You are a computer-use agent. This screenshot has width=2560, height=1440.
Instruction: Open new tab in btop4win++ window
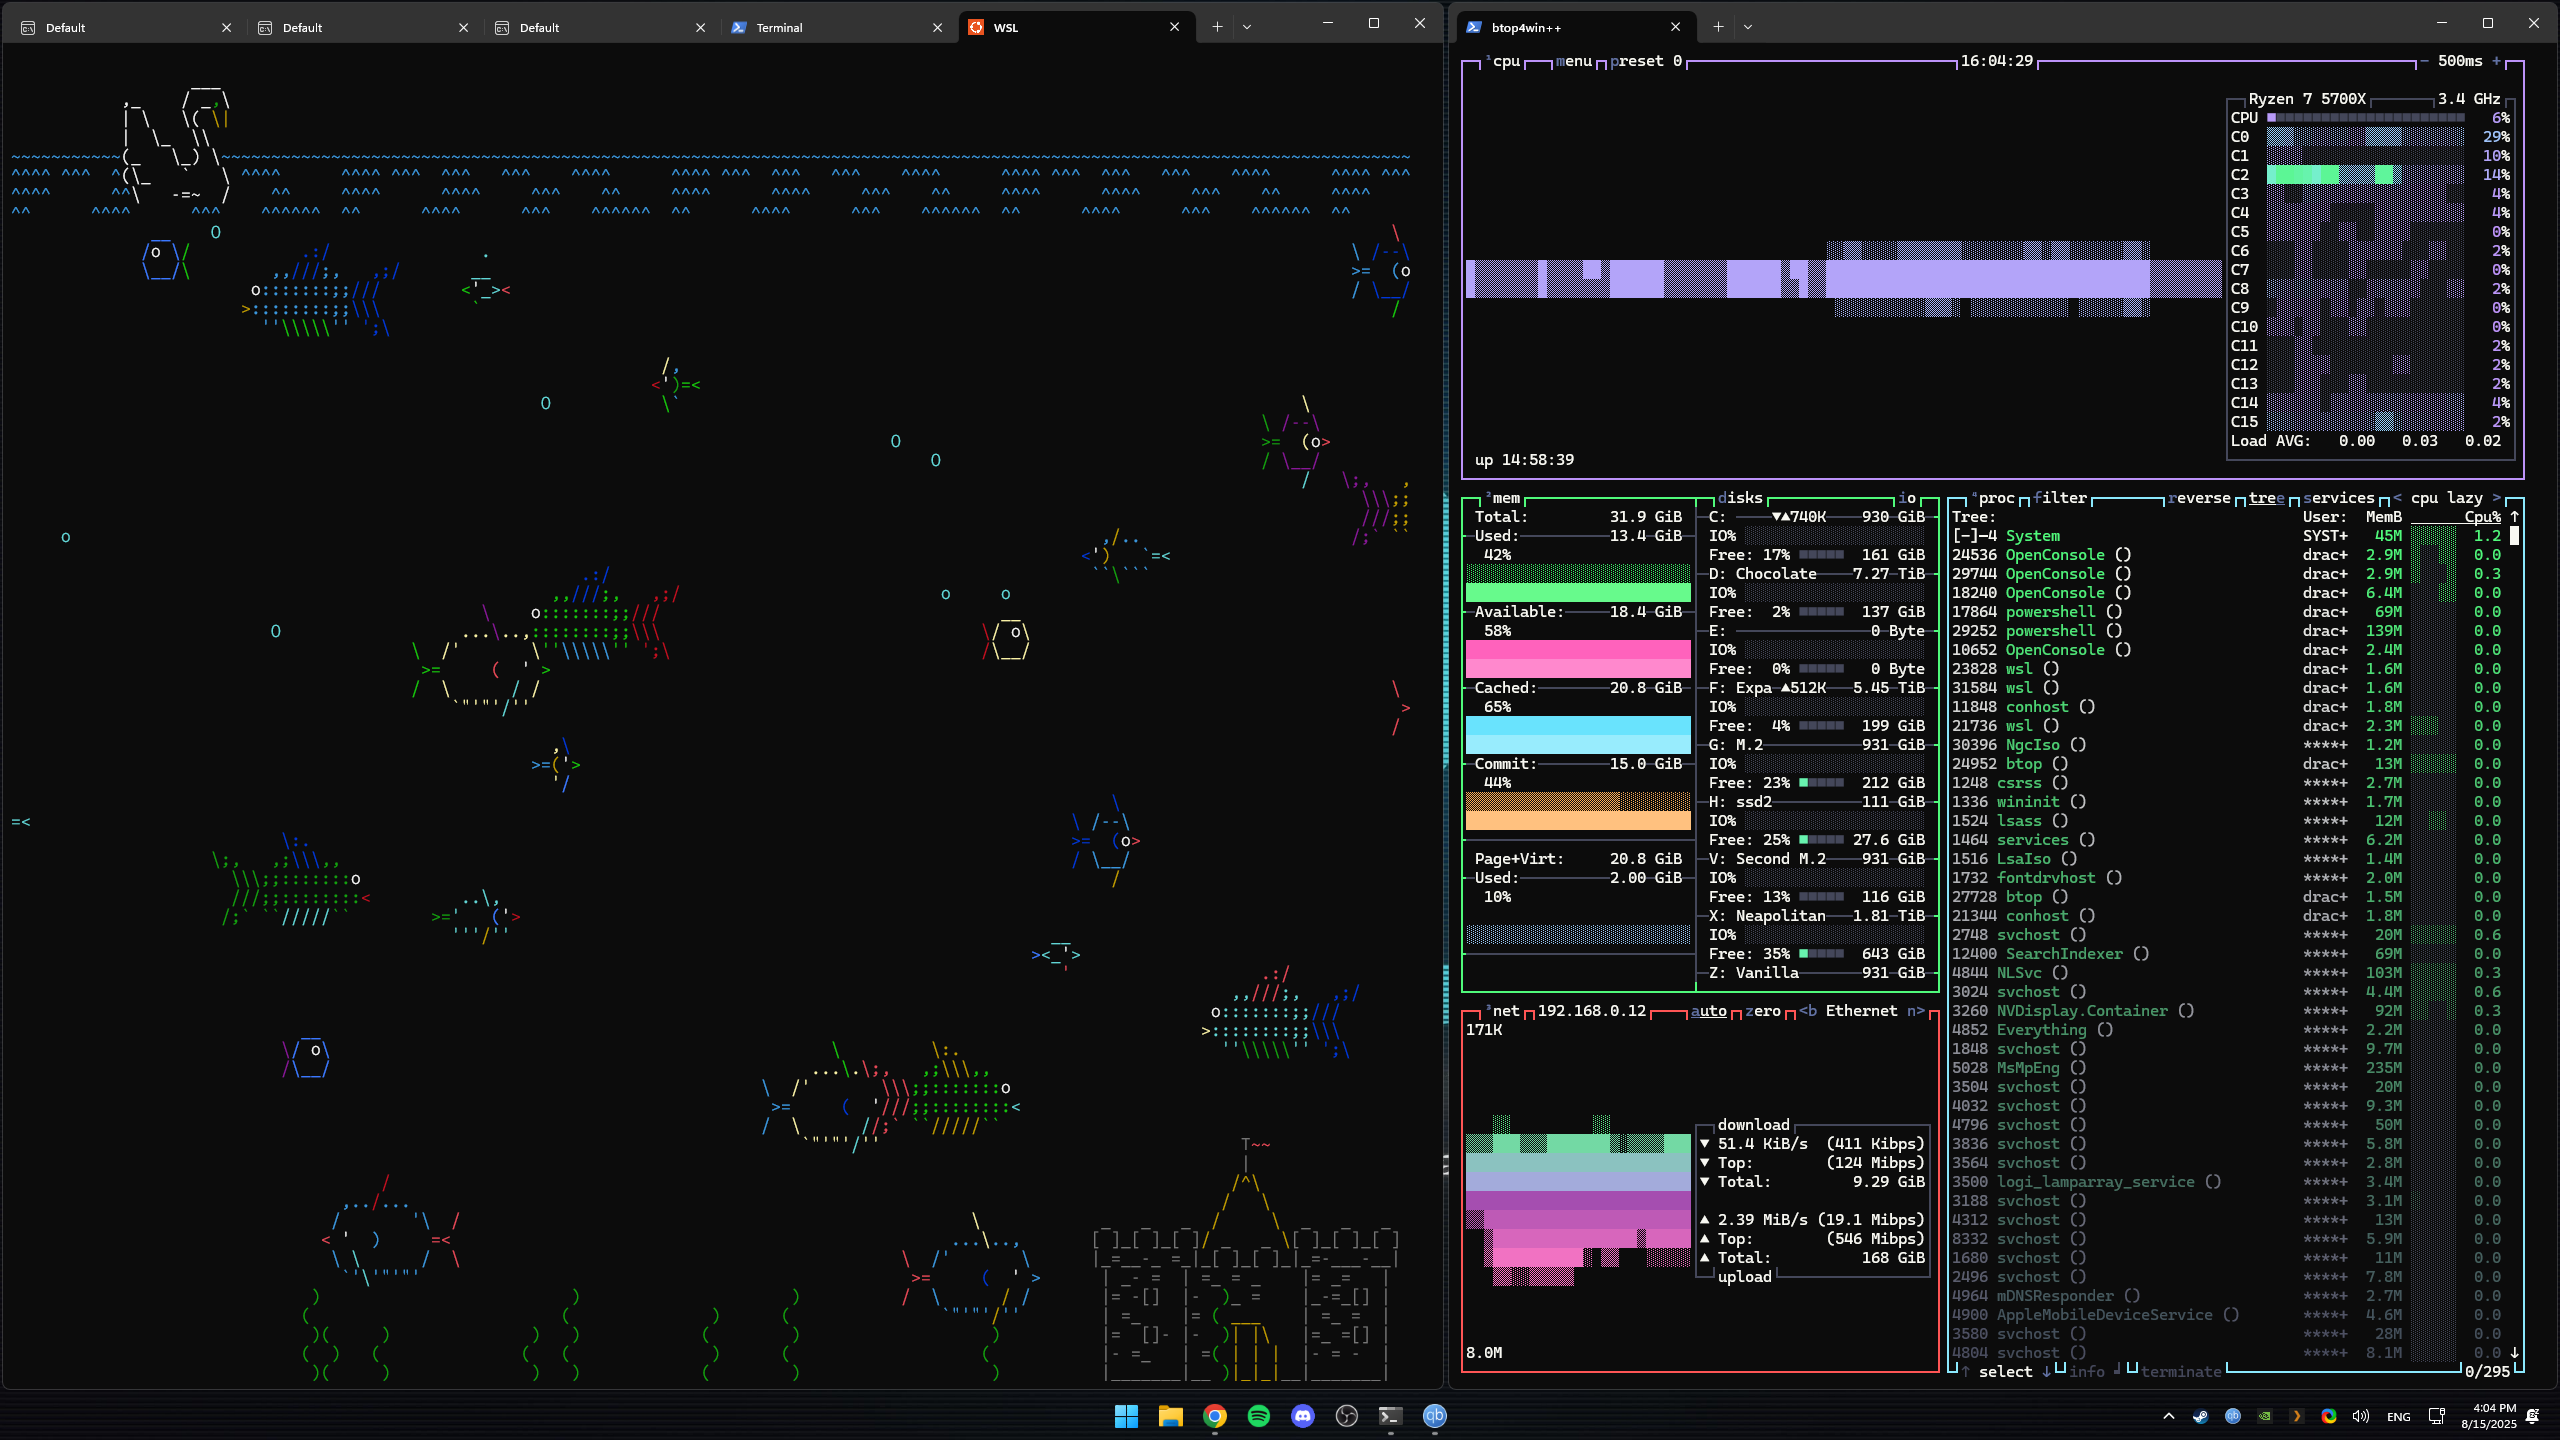pyautogui.click(x=1718, y=27)
